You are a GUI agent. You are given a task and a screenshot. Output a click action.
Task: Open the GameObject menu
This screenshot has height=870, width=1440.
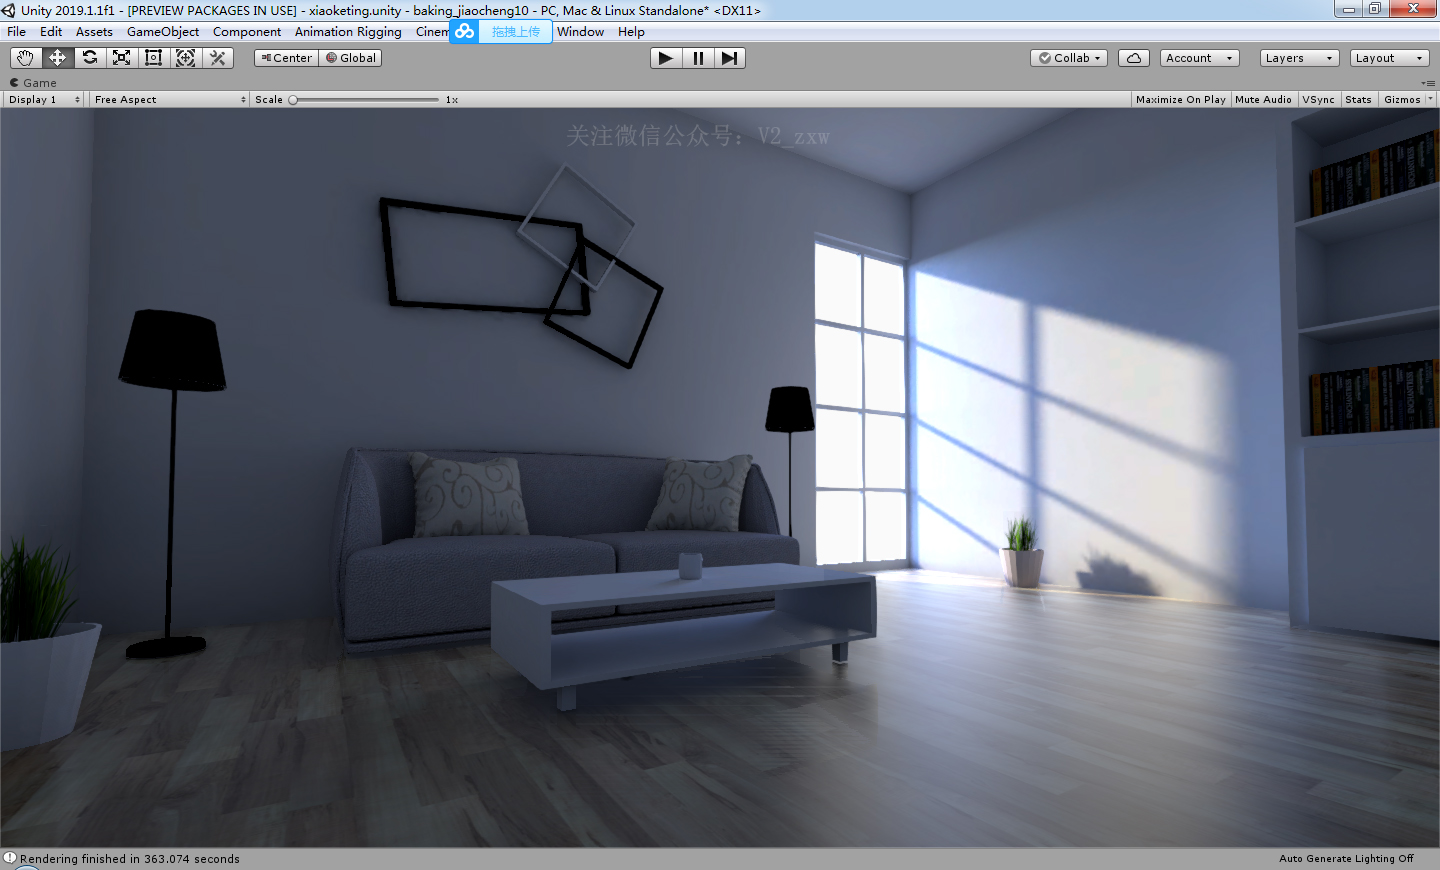[163, 32]
